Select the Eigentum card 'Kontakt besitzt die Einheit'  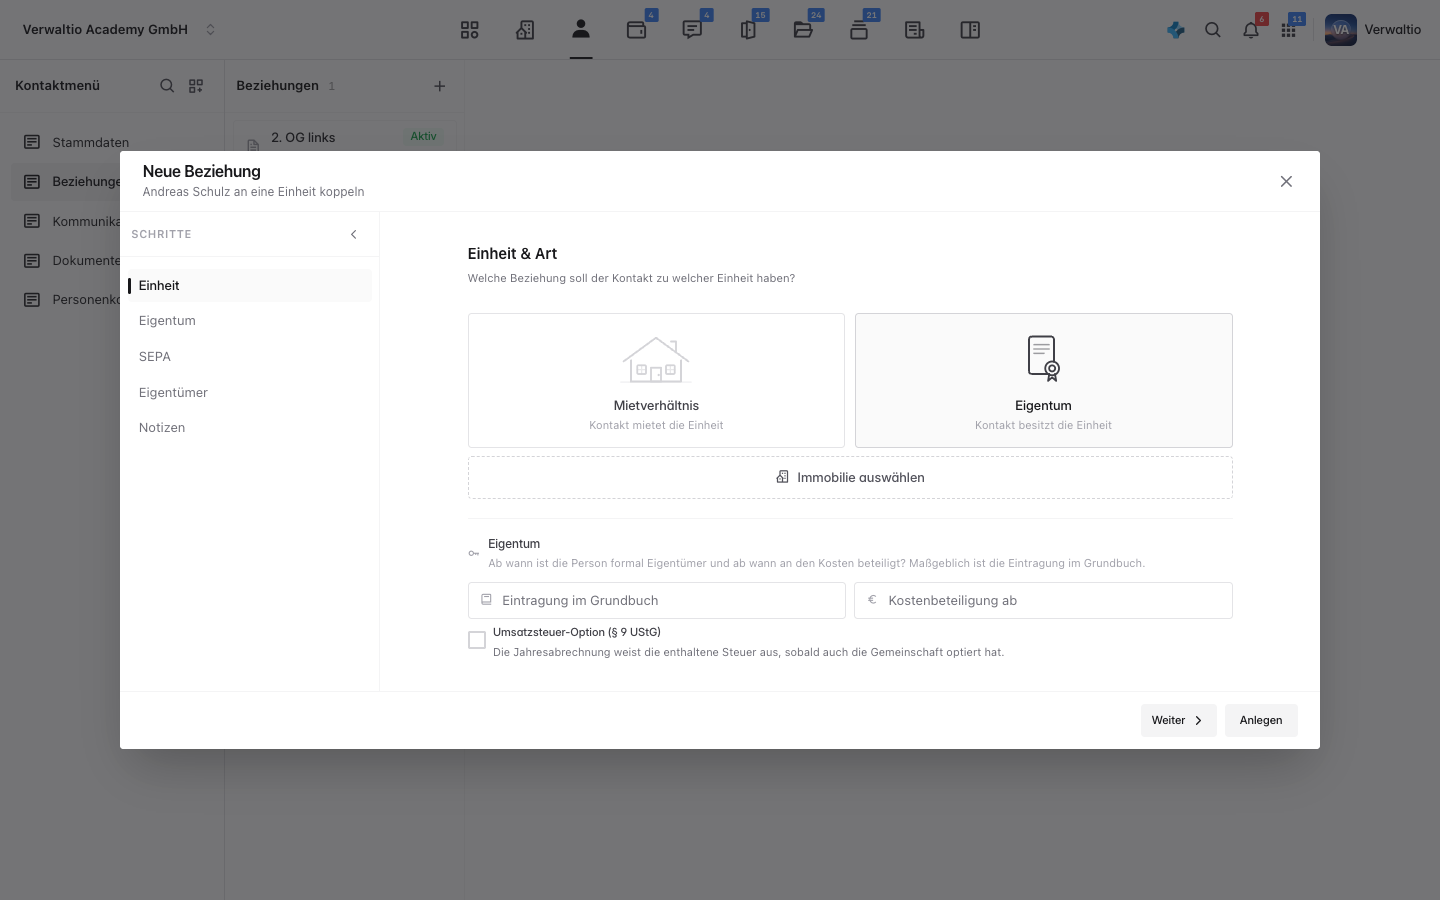[1044, 380]
